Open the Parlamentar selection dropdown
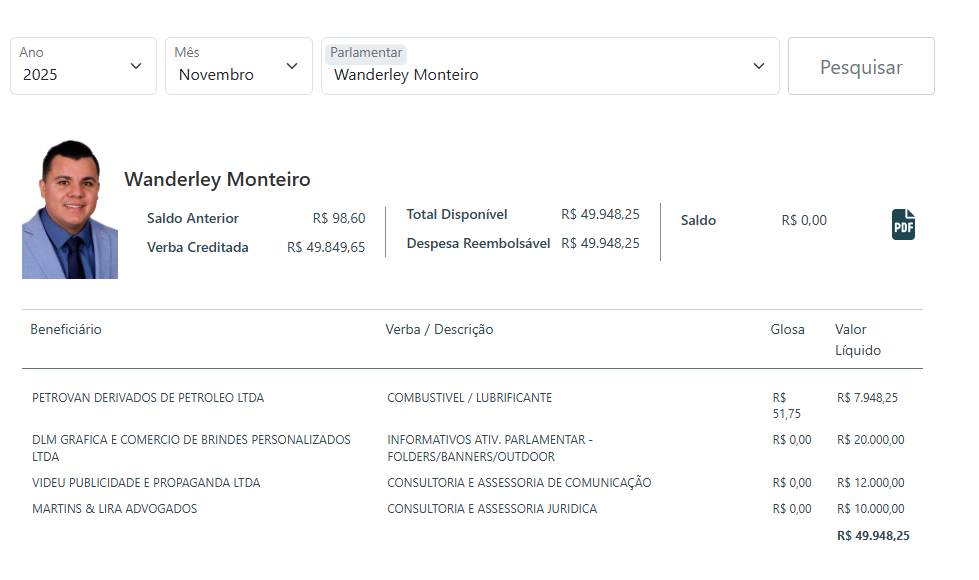 tap(549, 66)
